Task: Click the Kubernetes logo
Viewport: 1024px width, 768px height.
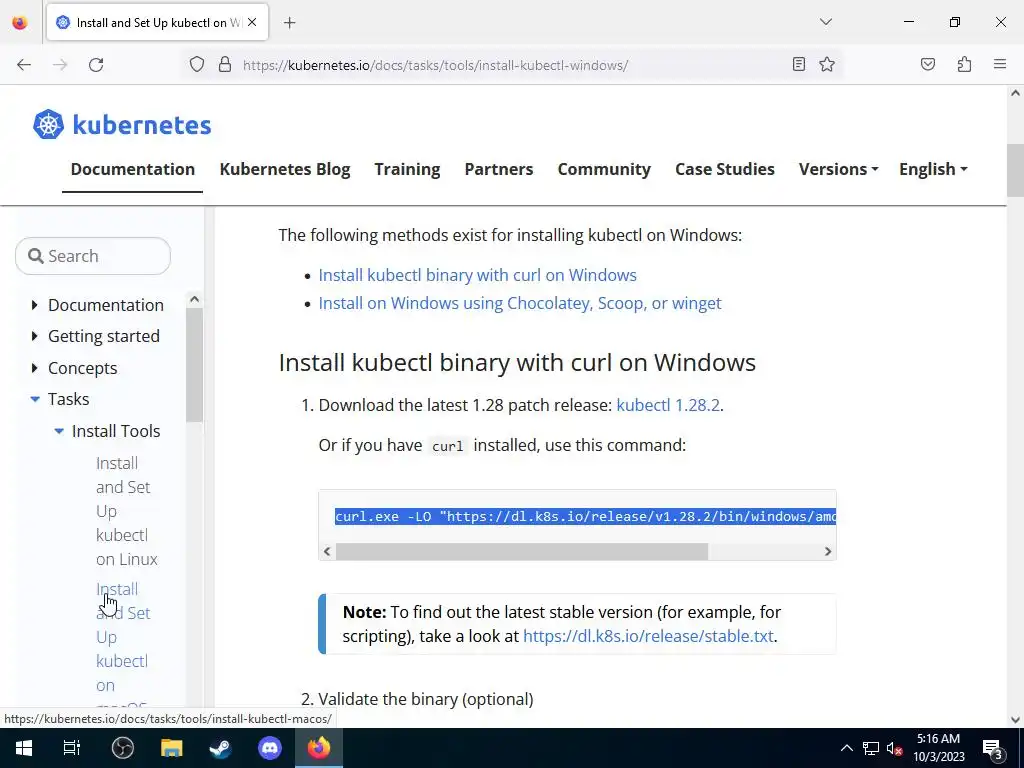Action: click(122, 124)
